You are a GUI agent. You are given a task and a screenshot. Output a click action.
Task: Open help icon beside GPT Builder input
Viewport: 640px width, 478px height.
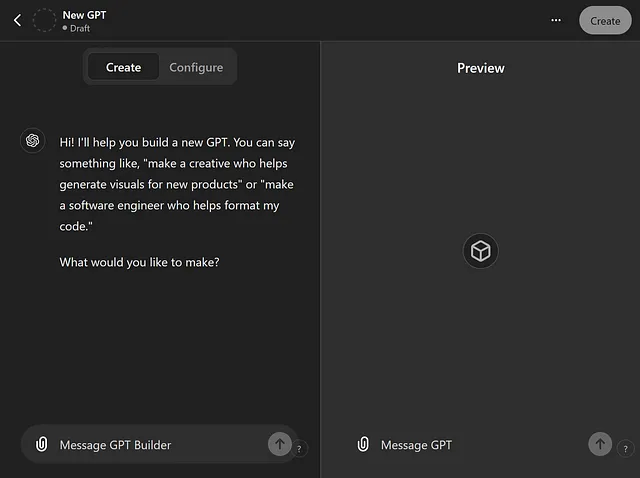point(300,449)
